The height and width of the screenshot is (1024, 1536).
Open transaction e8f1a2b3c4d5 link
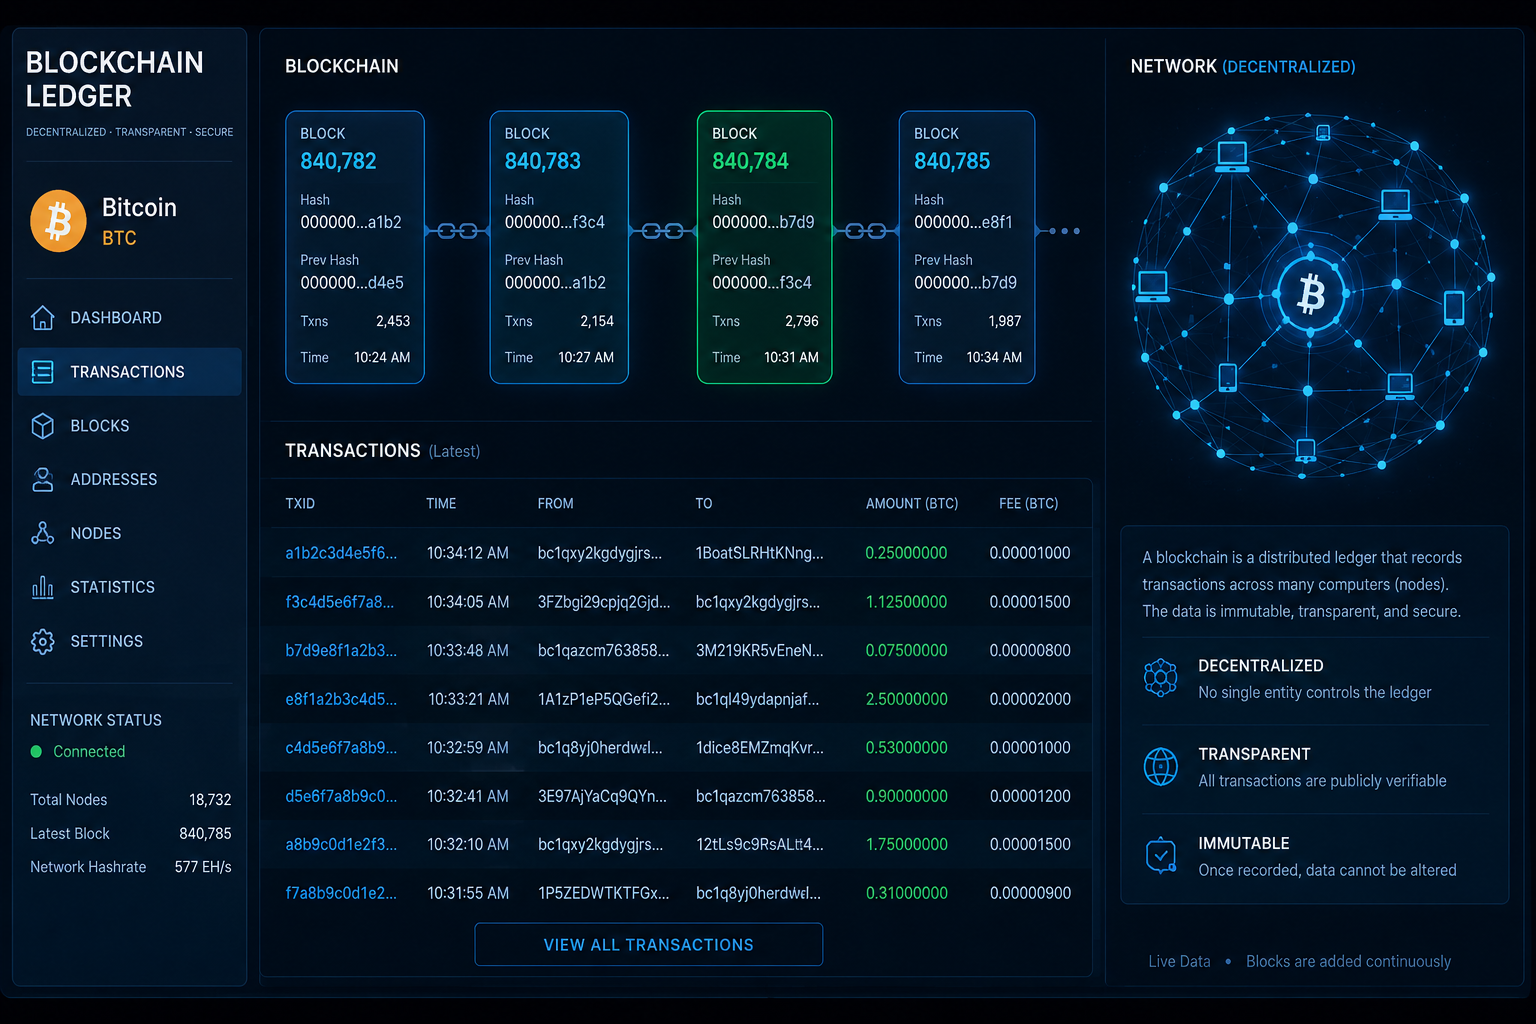click(341, 699)
